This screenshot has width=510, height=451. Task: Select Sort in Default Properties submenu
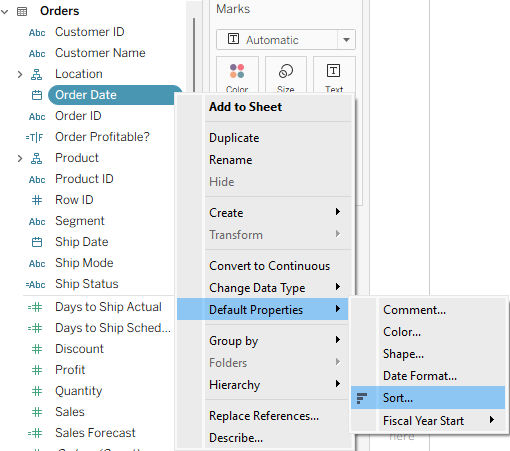(428, 398)
